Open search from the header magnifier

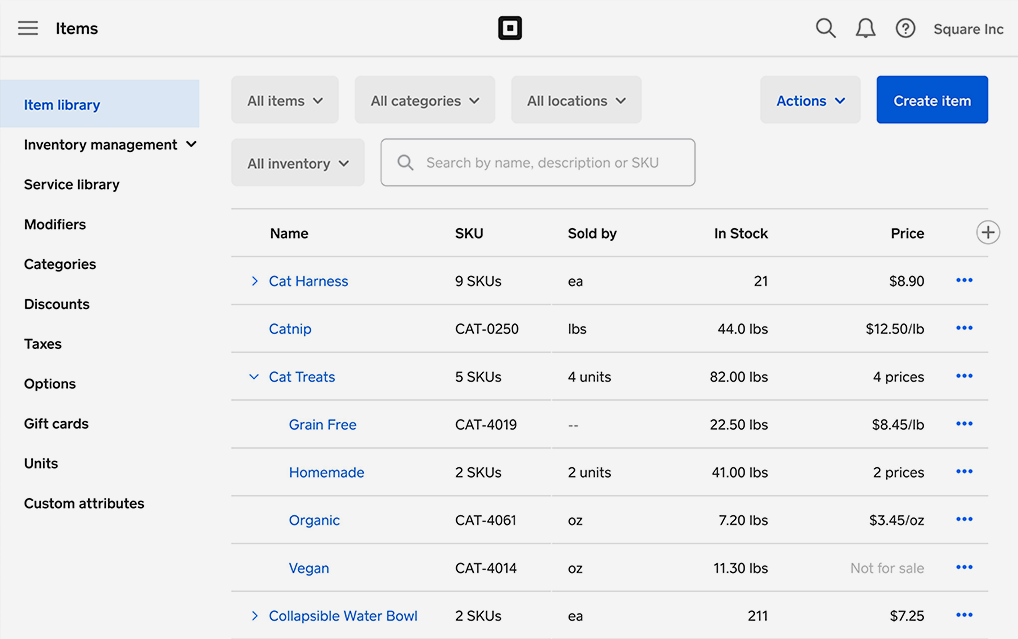tap(825, 28)
